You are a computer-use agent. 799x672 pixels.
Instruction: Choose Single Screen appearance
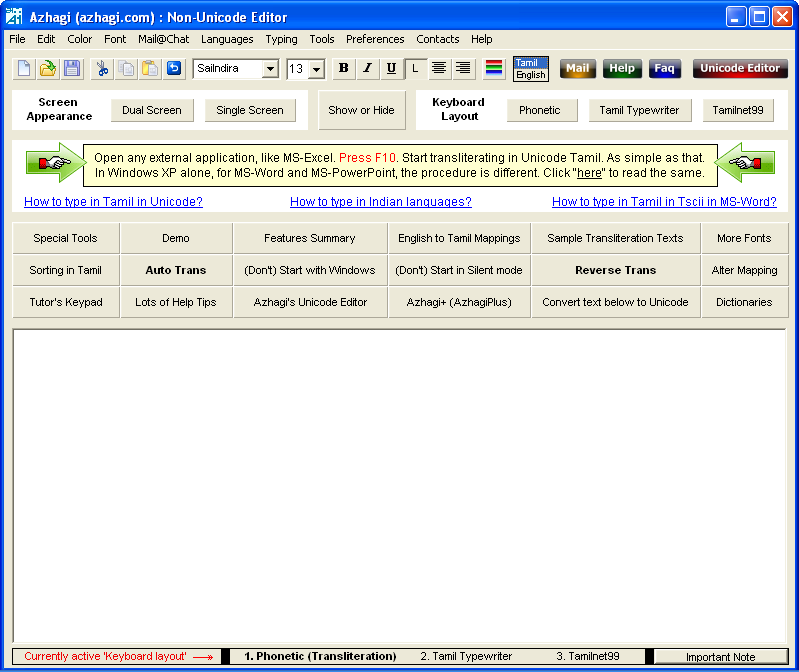(x=250, y=110)
